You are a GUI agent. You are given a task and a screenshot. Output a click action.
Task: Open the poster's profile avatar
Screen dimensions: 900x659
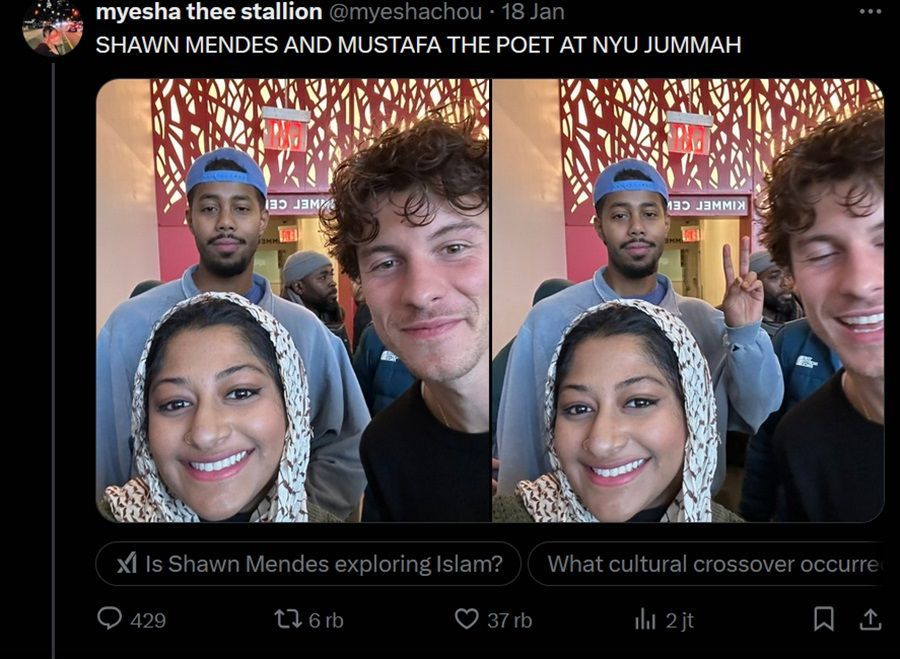pos(53,27)
